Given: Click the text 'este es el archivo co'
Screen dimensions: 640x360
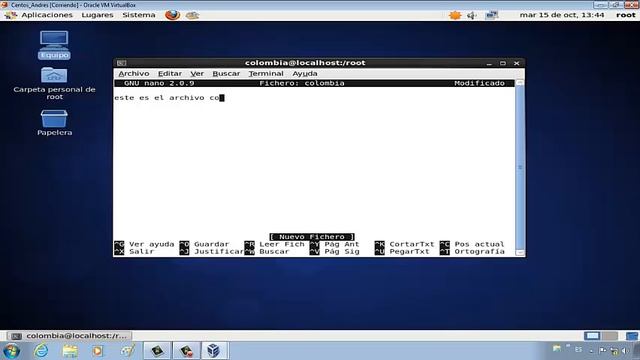Looking at the screenshot, I should [x=167, y=98].
